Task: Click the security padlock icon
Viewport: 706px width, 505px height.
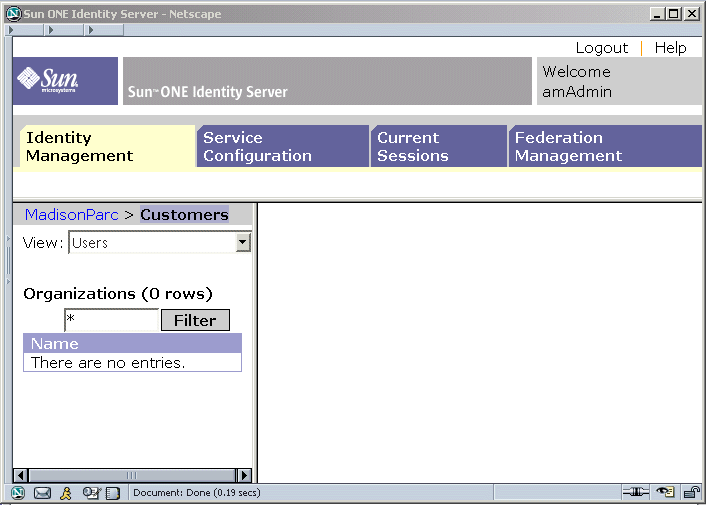Action: coord(692,492)
